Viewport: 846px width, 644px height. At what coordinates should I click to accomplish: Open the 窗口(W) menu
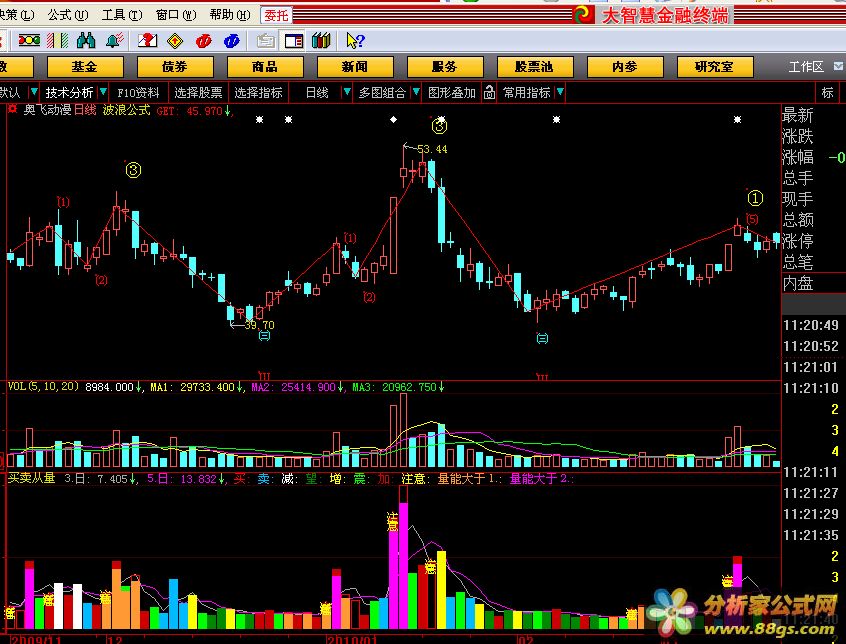point(176,15)
